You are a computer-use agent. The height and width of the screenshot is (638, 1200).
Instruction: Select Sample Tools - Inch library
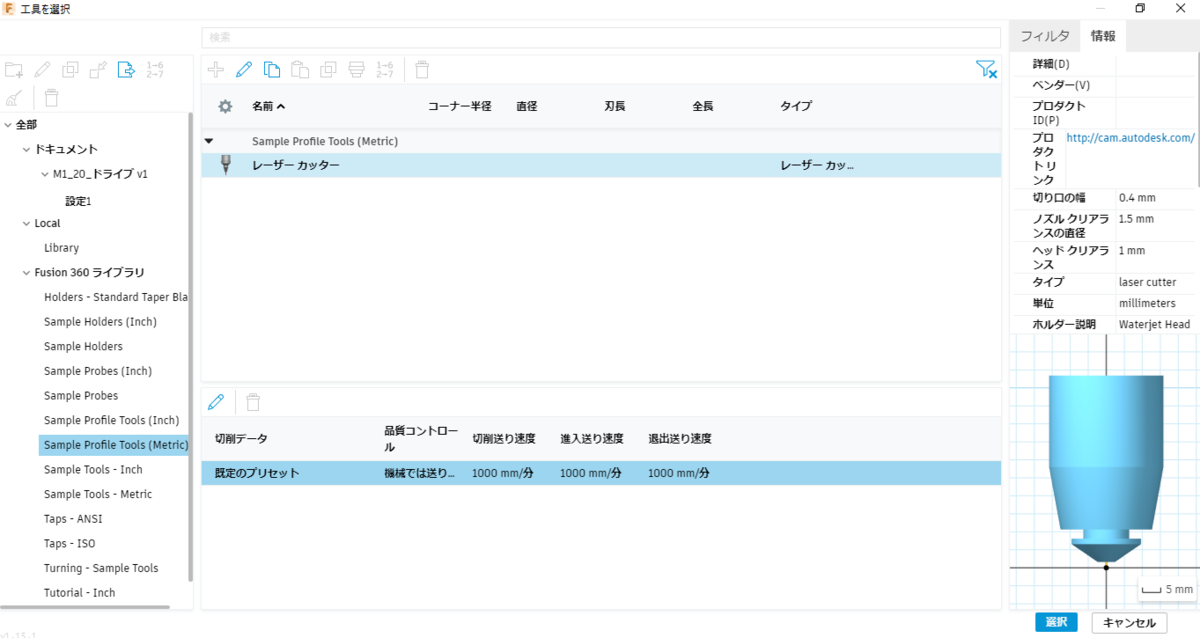[x=93, y=469]
